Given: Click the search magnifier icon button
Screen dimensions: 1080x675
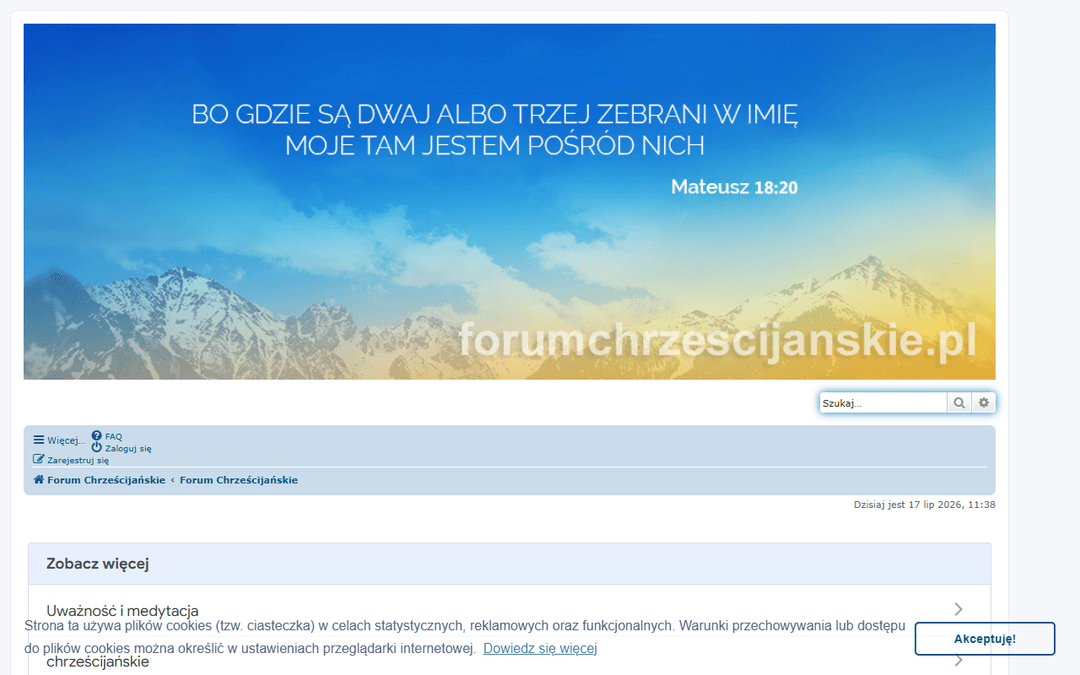Looking at the screenshot, I should (959, 403).
